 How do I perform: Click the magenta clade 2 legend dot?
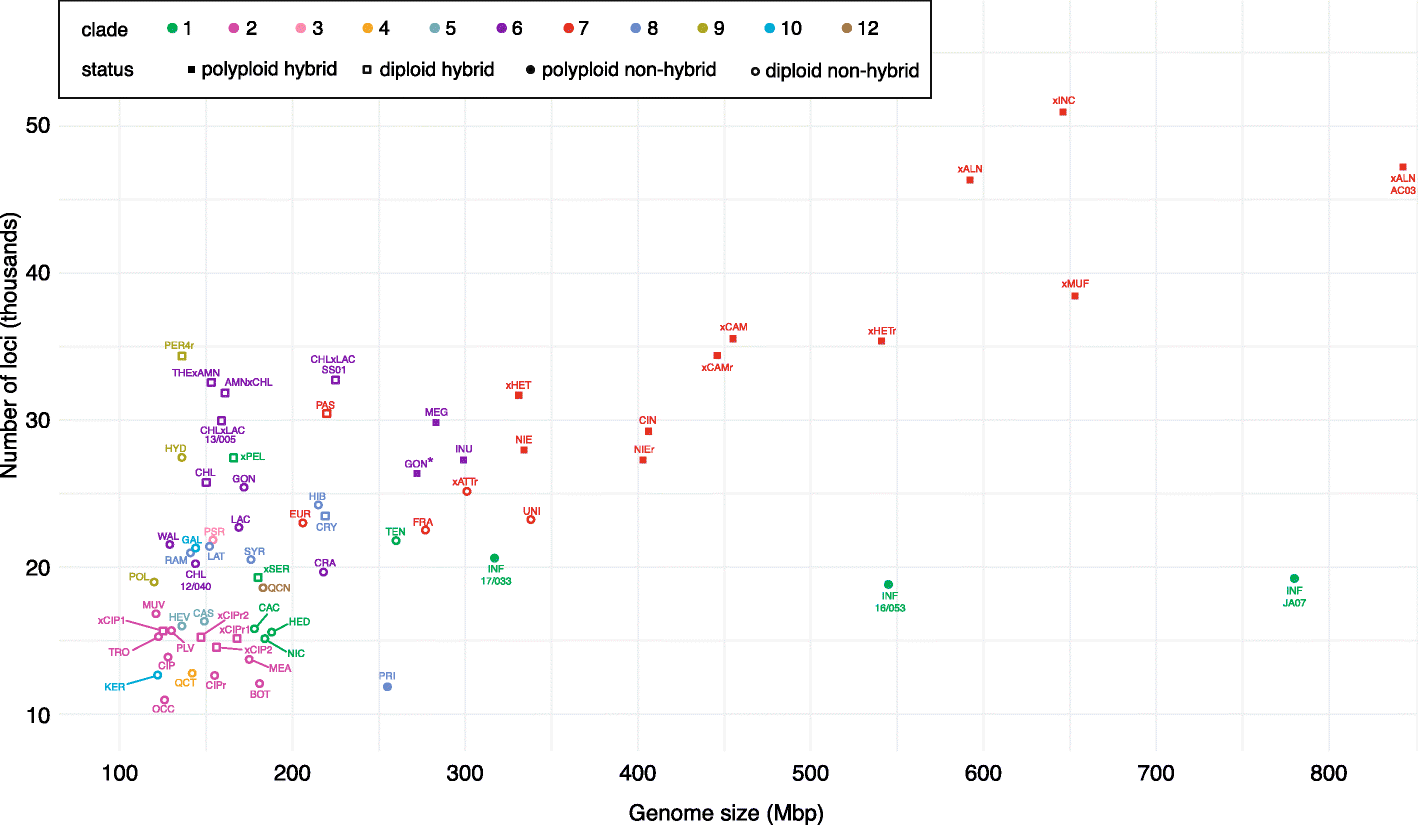click(236, 29)
